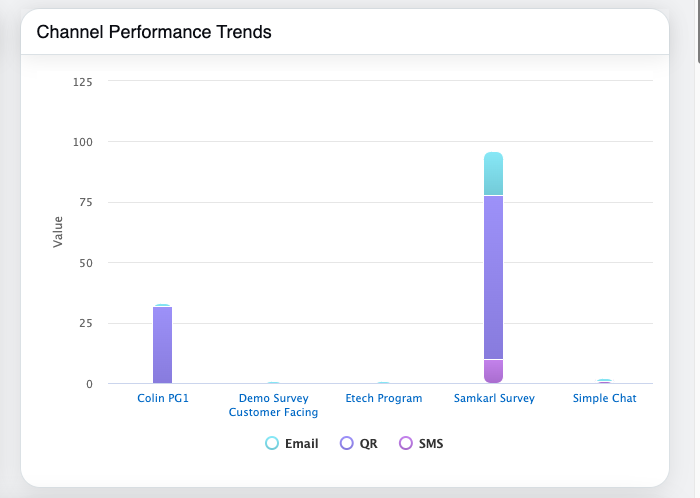Image resolution: width=700 pixels, height=498 pixels.
Task: Select the Etech Program axis label
Action: (x=383, y=398)
